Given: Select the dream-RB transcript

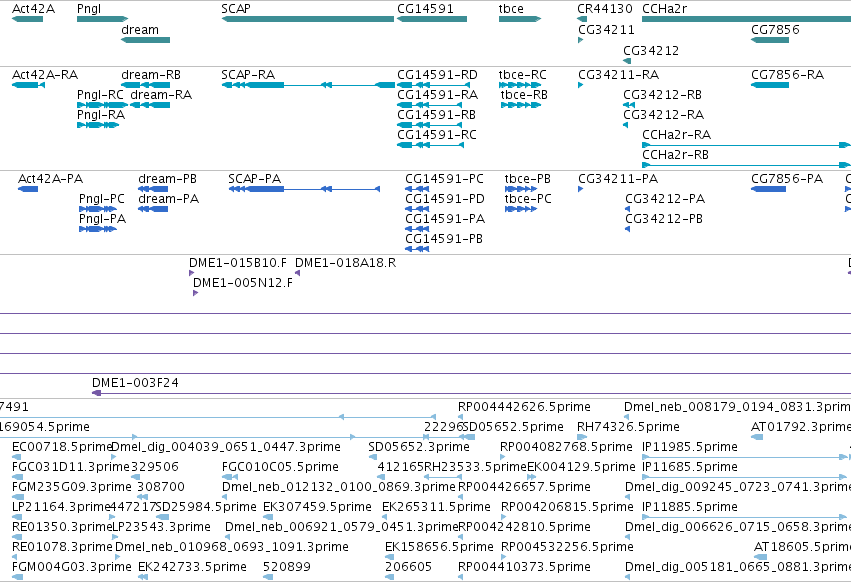Looking at the screenshot, I should pyautogui.click(x=145, y=85).
